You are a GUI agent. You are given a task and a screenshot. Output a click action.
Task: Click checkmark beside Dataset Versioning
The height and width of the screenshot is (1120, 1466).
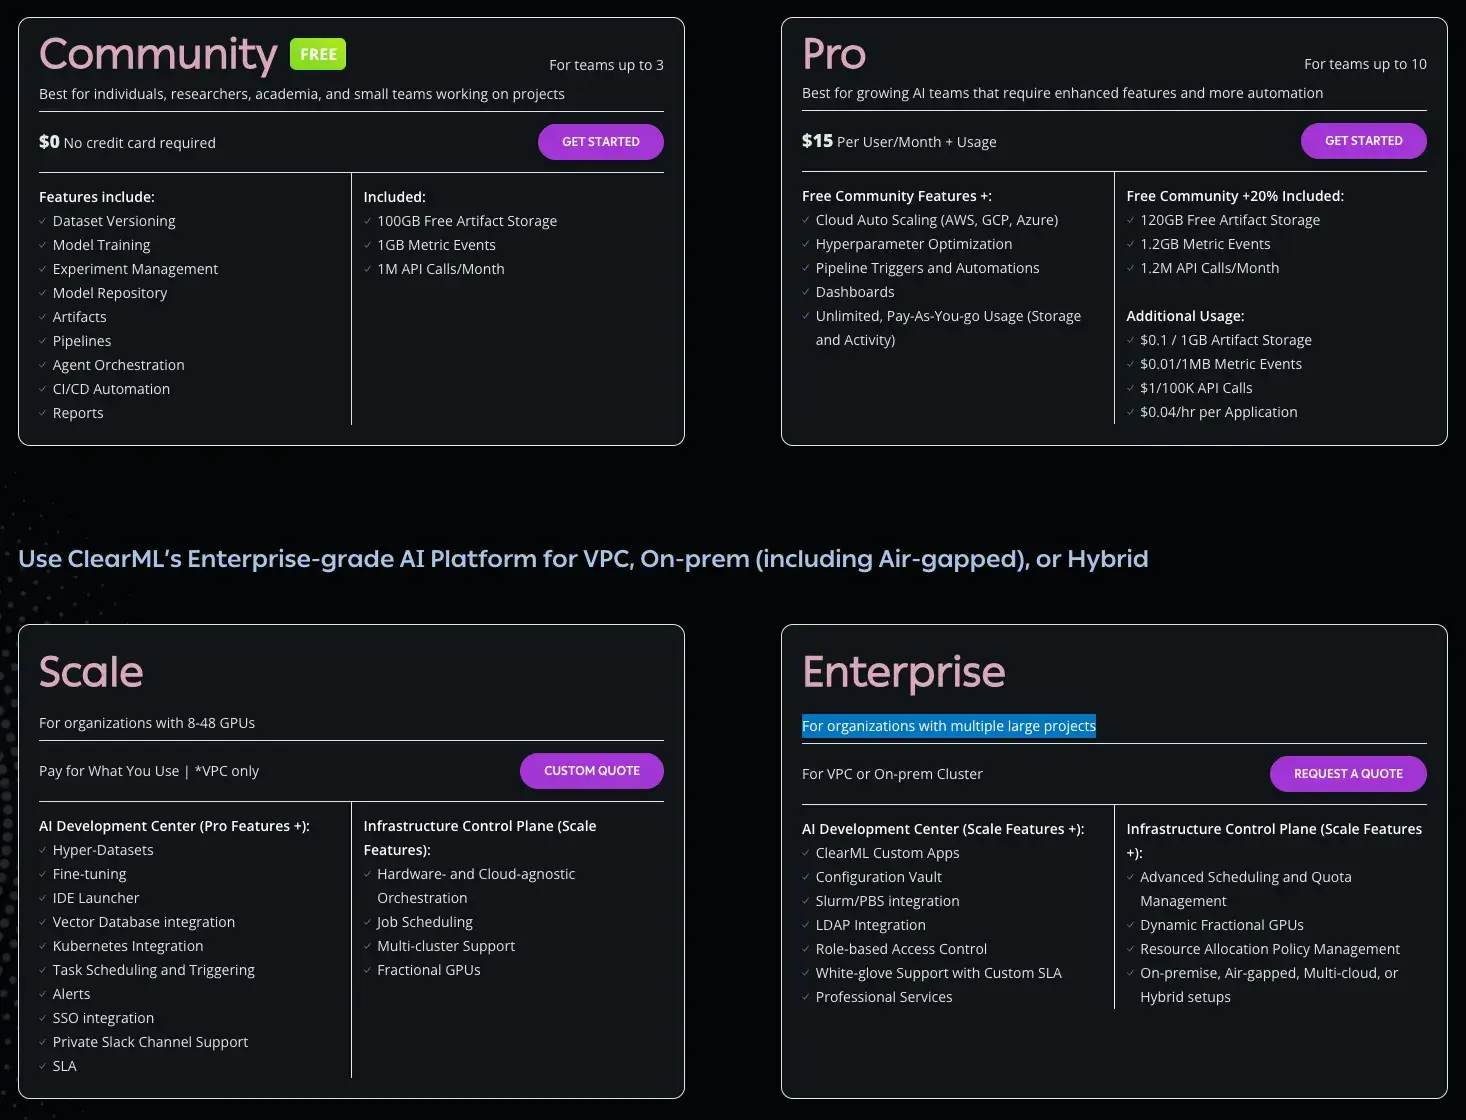pos(43,221)
